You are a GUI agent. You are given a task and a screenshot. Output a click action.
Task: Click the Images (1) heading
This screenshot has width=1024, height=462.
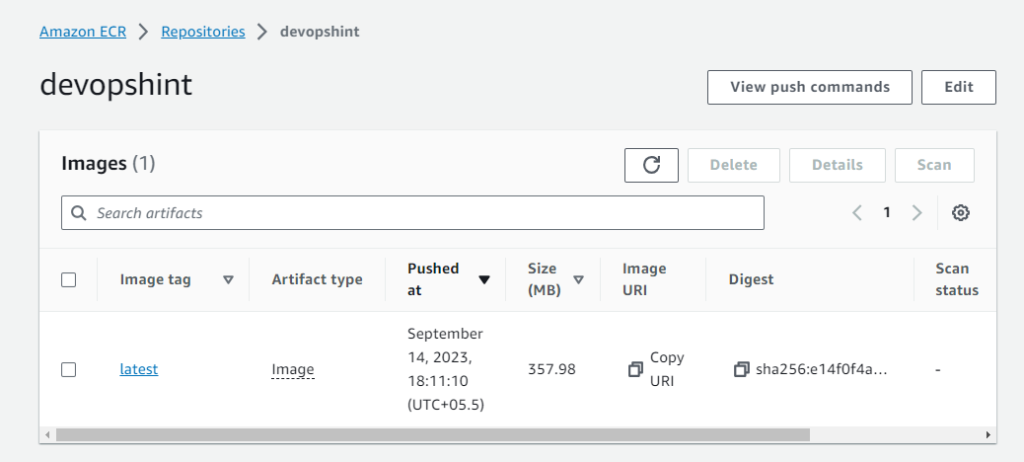[108, 163]
